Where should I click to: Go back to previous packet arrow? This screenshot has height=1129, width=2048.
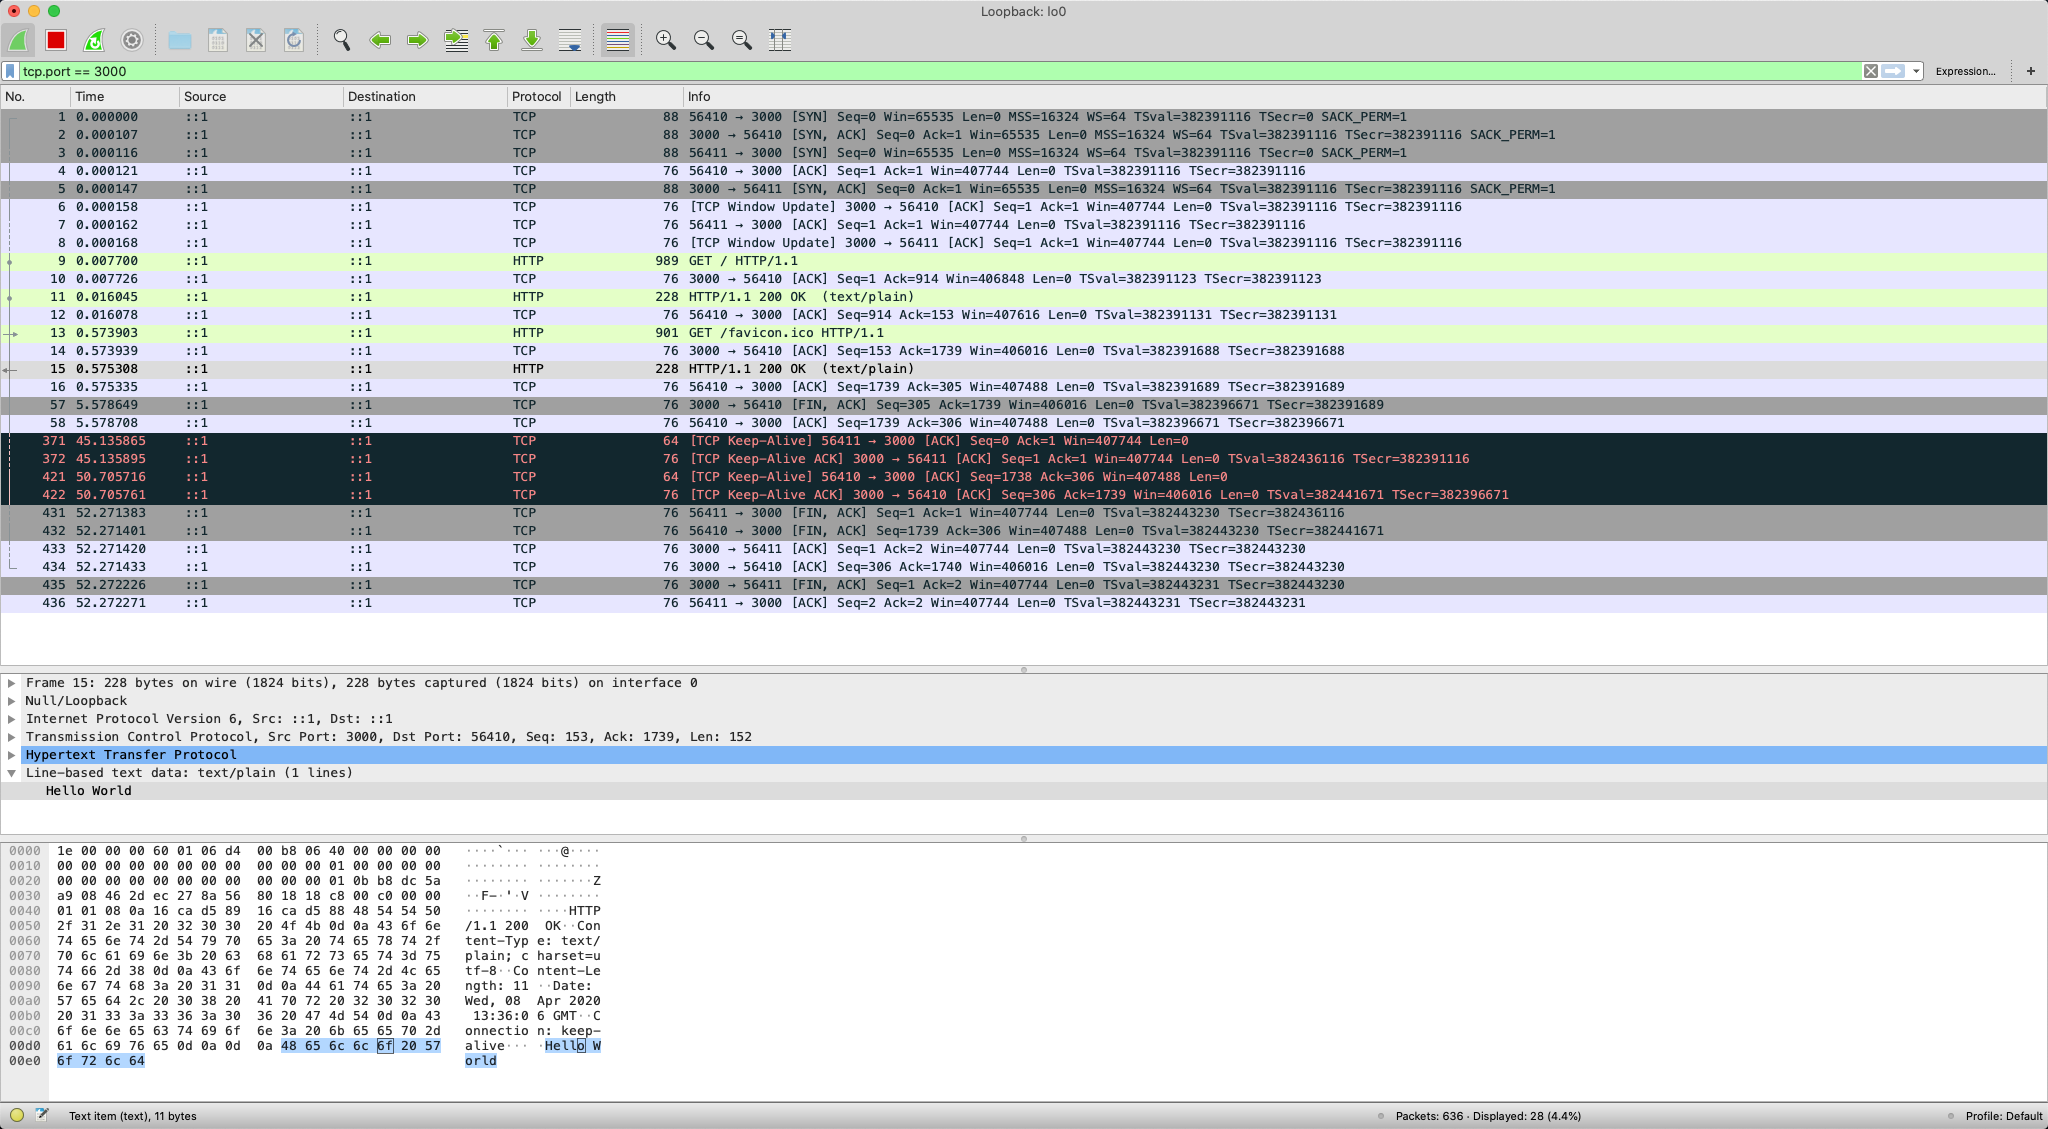[380, 40]
